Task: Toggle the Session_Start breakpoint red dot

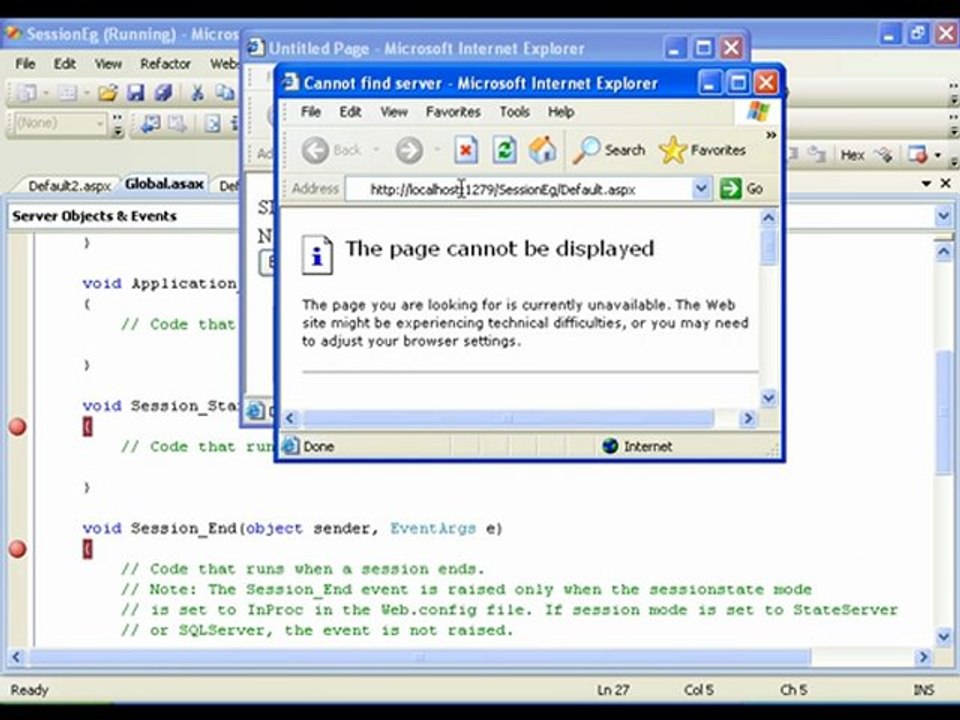Action: [18, 426]
